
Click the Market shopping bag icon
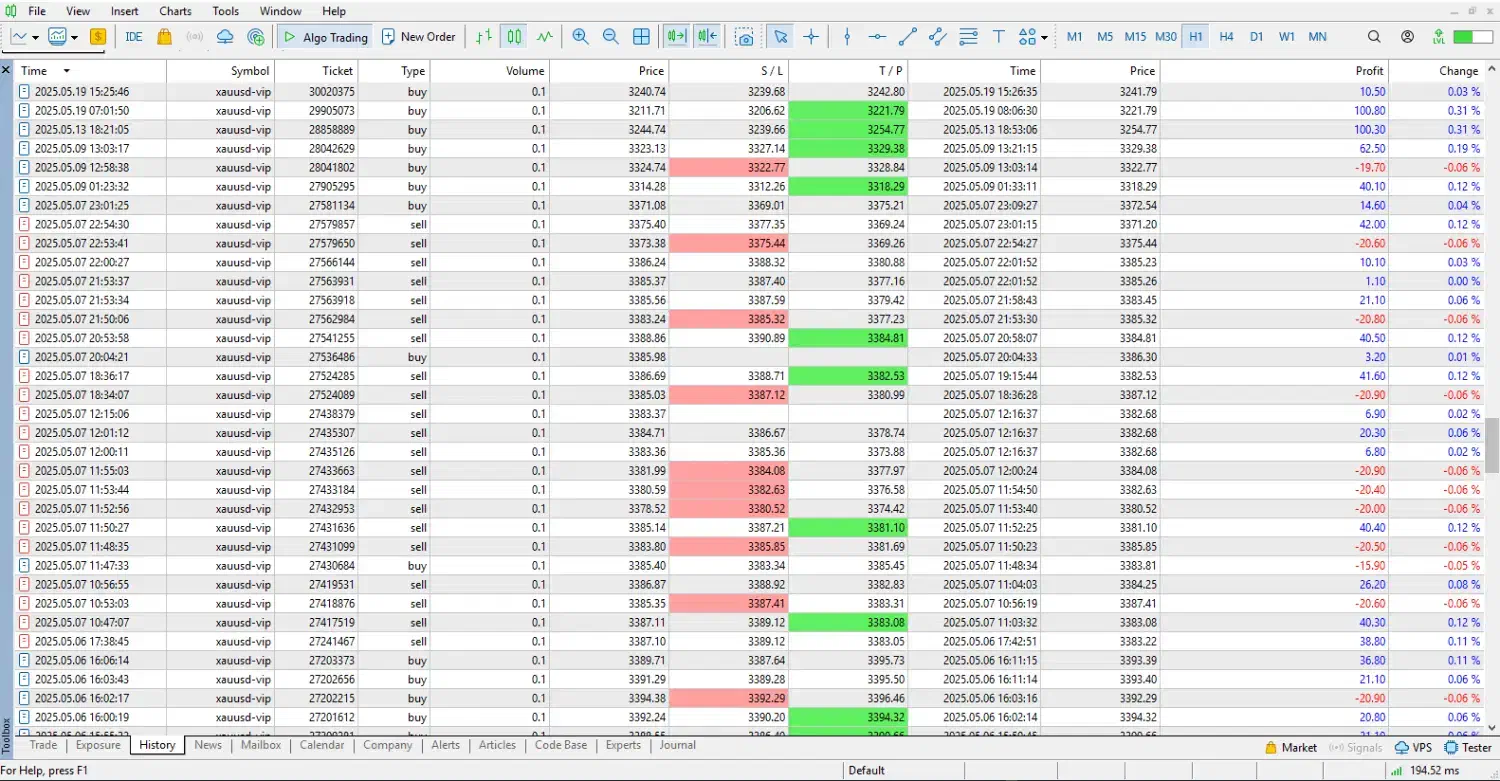tap(164, 37)
